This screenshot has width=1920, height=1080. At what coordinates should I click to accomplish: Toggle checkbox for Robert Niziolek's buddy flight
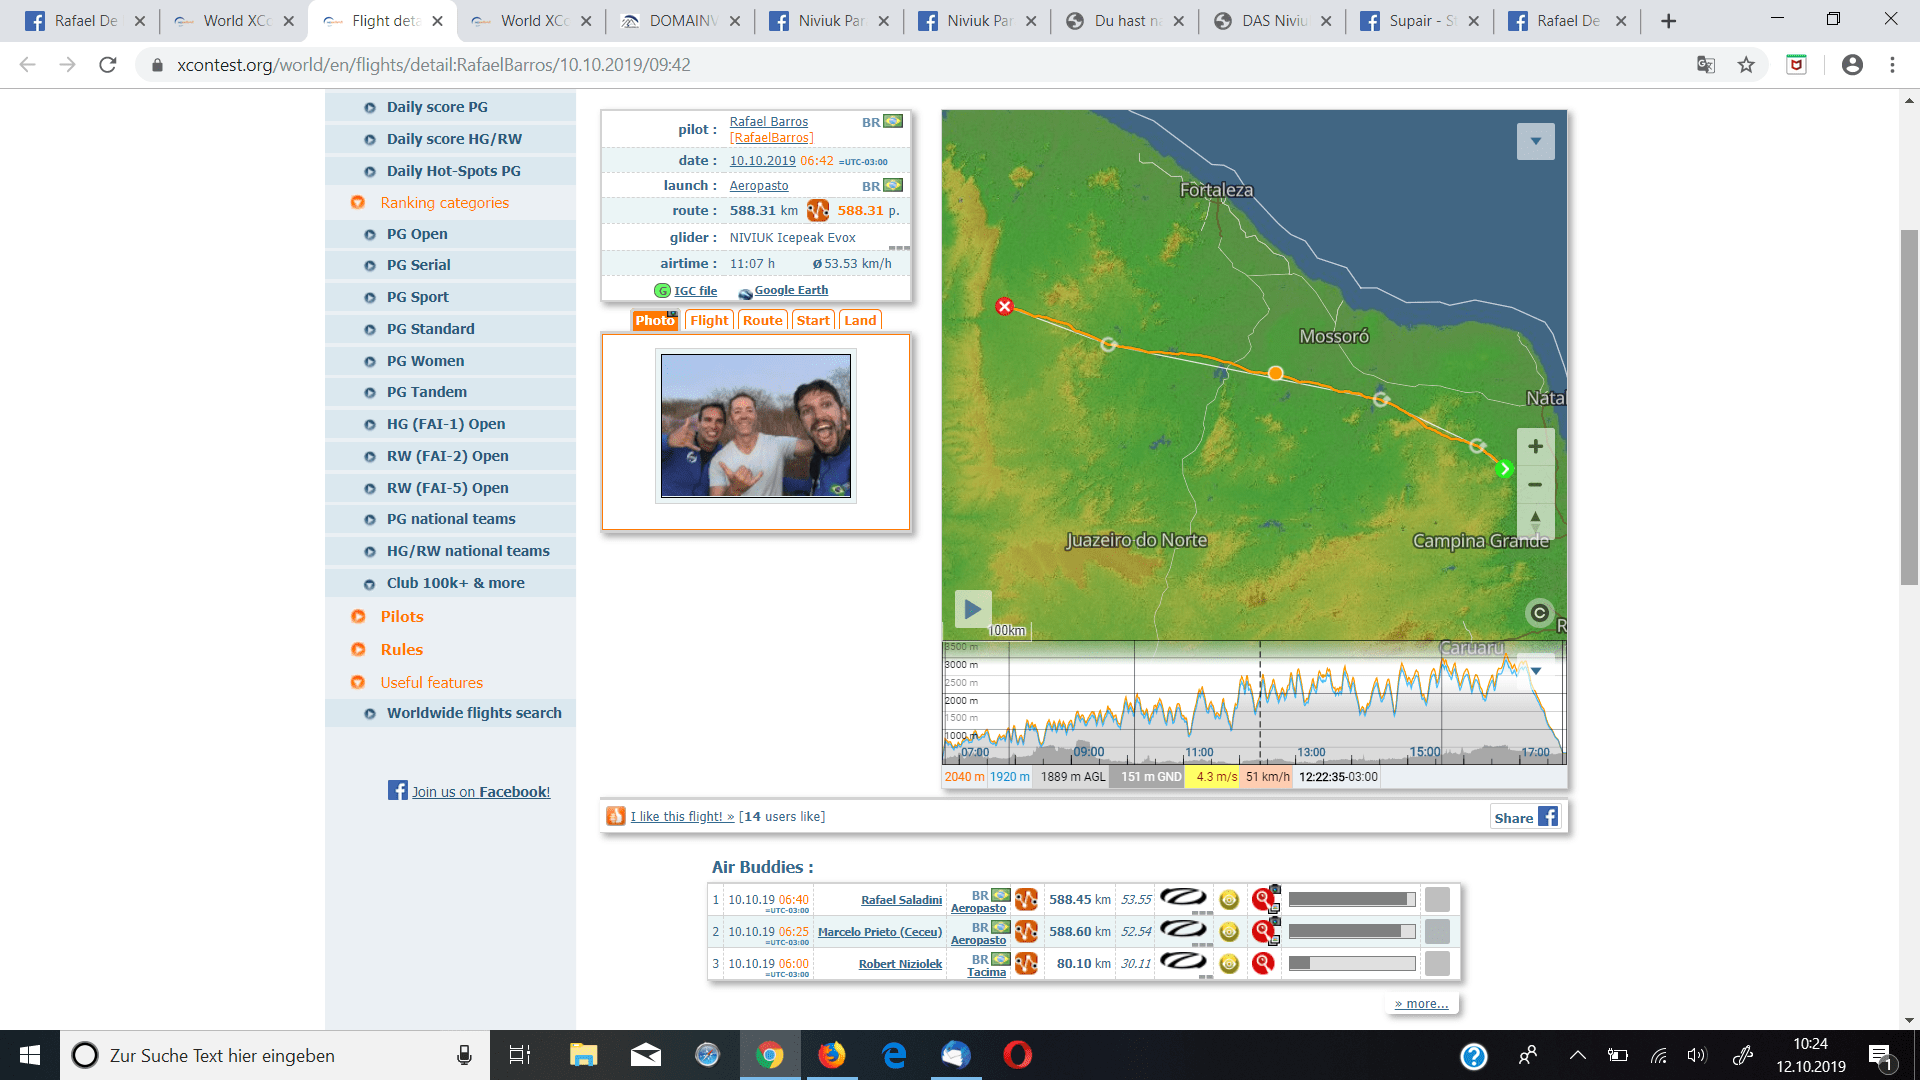click(x=1437, y=964)
